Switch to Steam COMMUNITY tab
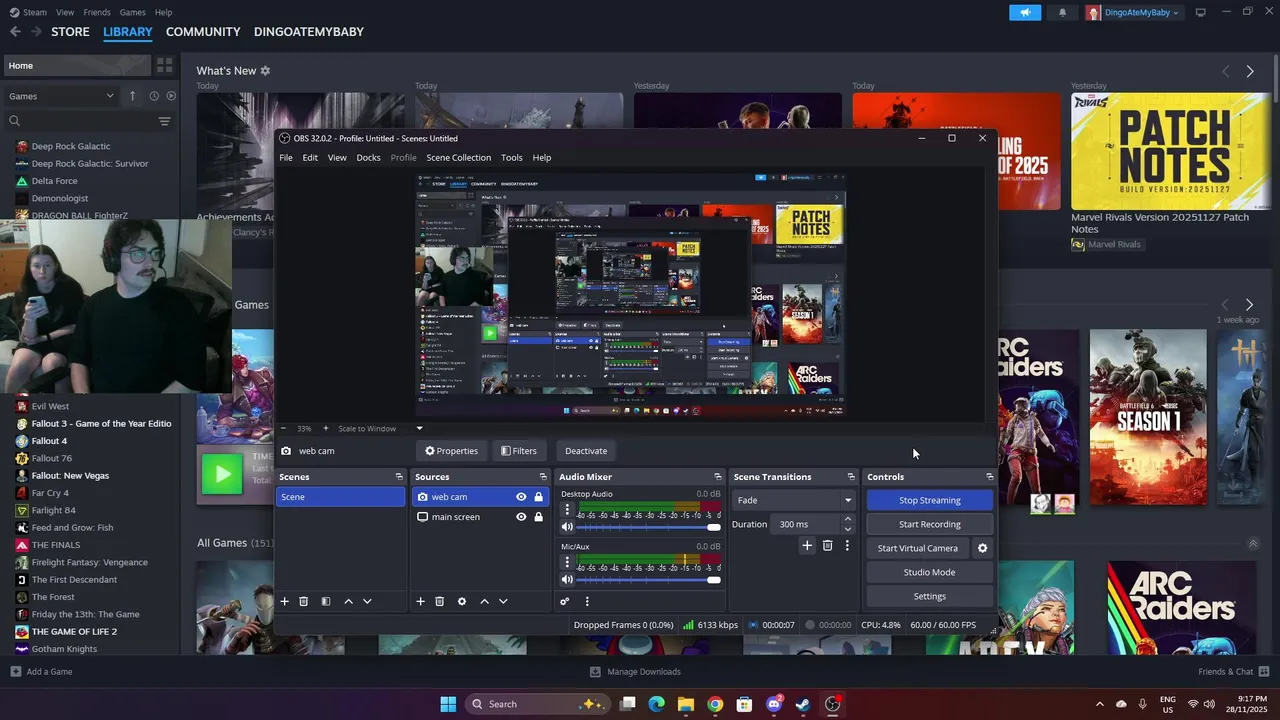This screenshot has height=720, width=1280. [x=203, y=31]
